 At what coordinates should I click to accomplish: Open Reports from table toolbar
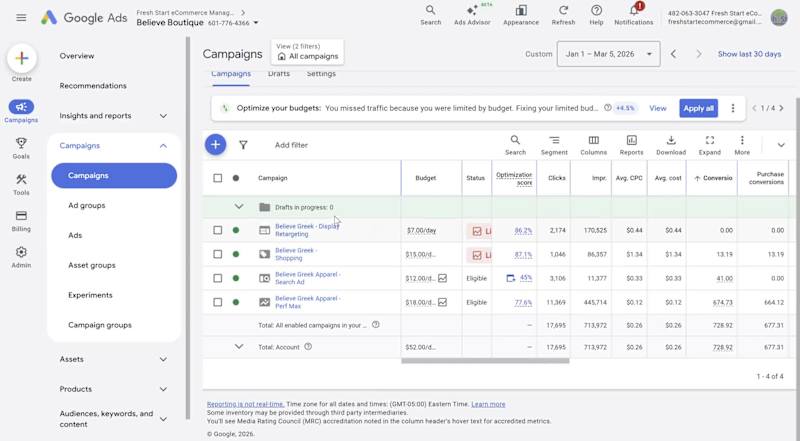[x=631, y=145]
